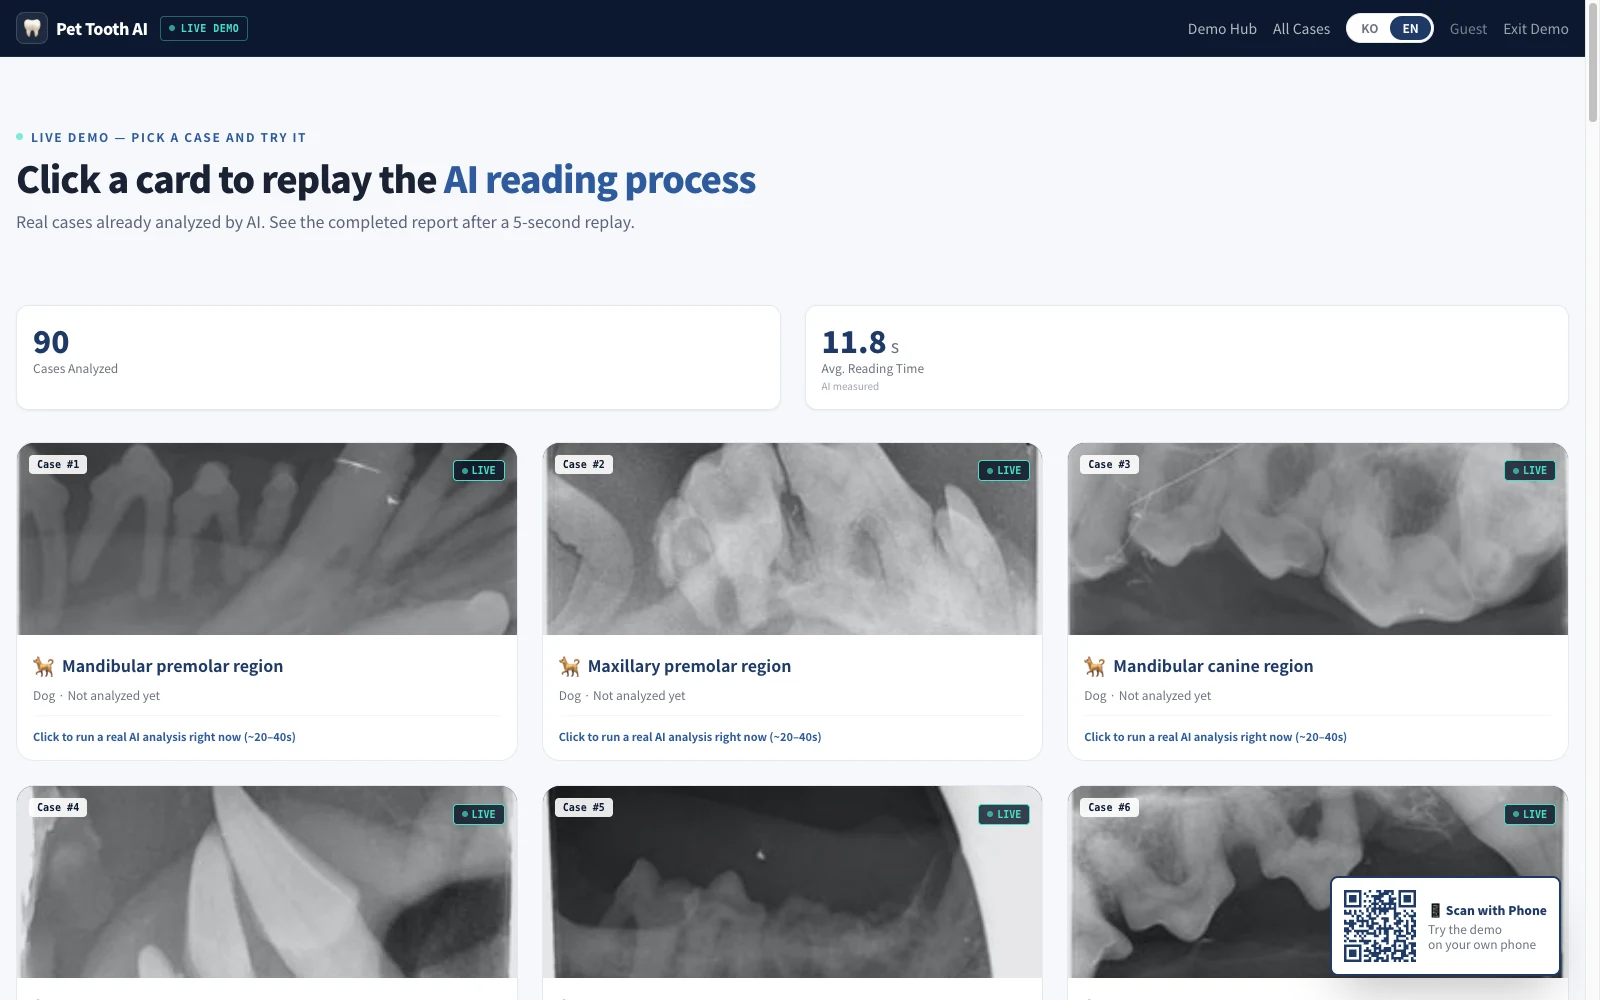Click the phone icon next to Scan with Phone
This screenshot has height=1000, width=1600.
click(x=1435, y=910)
